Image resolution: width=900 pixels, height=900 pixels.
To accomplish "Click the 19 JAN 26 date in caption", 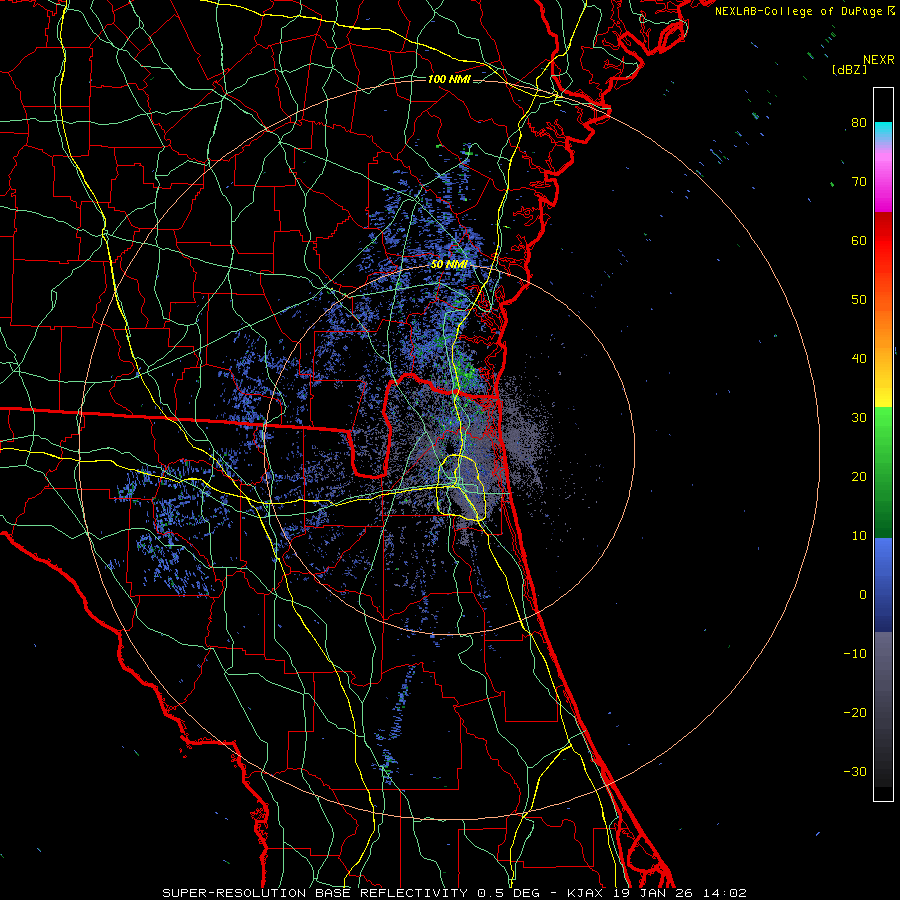I will pos(654,893).
